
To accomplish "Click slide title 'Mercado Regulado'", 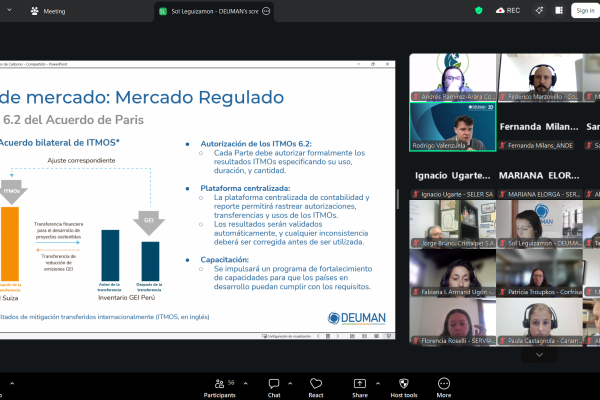I will [x=199, y=97].
